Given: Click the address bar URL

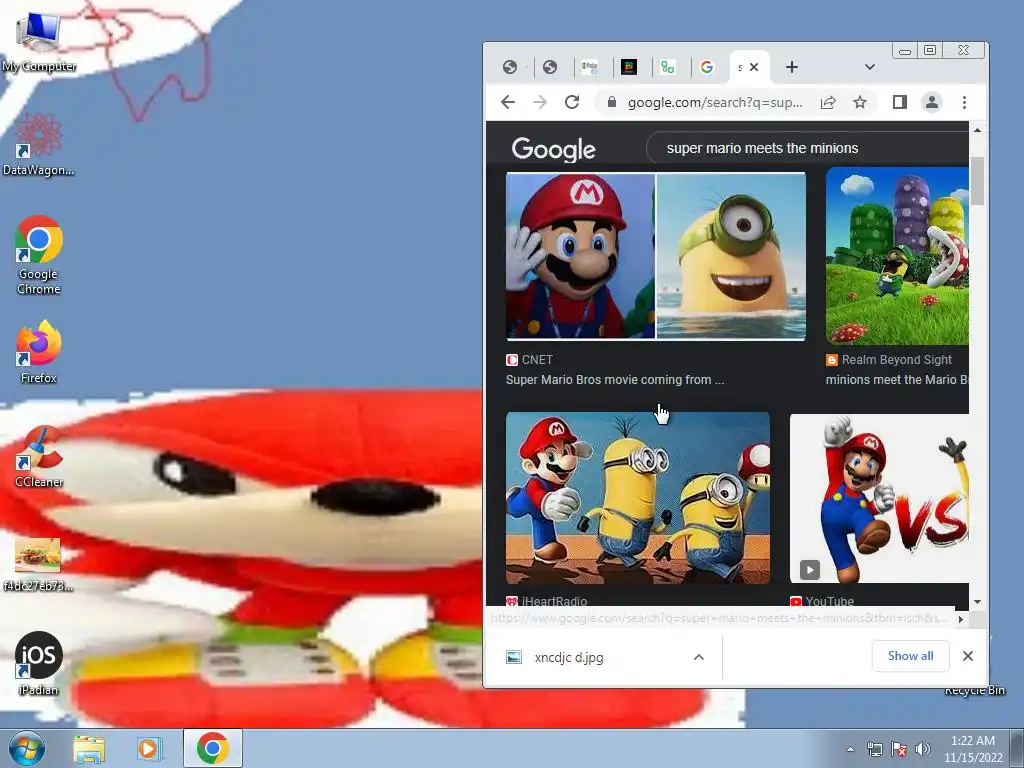Looking at the screenshot, I should (x=715, y=103).
